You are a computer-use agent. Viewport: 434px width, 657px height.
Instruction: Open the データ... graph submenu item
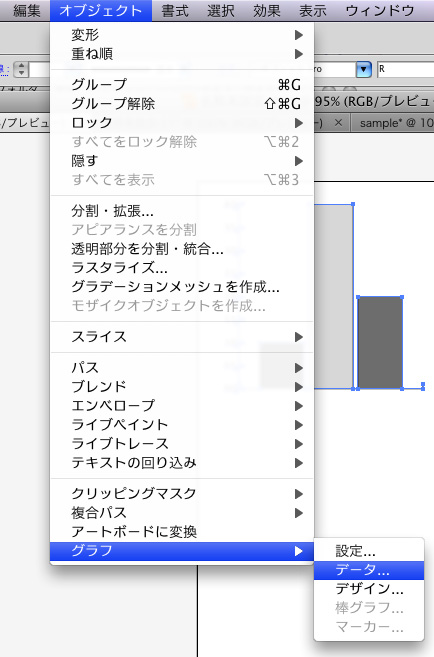pyautogui.click(x=369, y=570)
